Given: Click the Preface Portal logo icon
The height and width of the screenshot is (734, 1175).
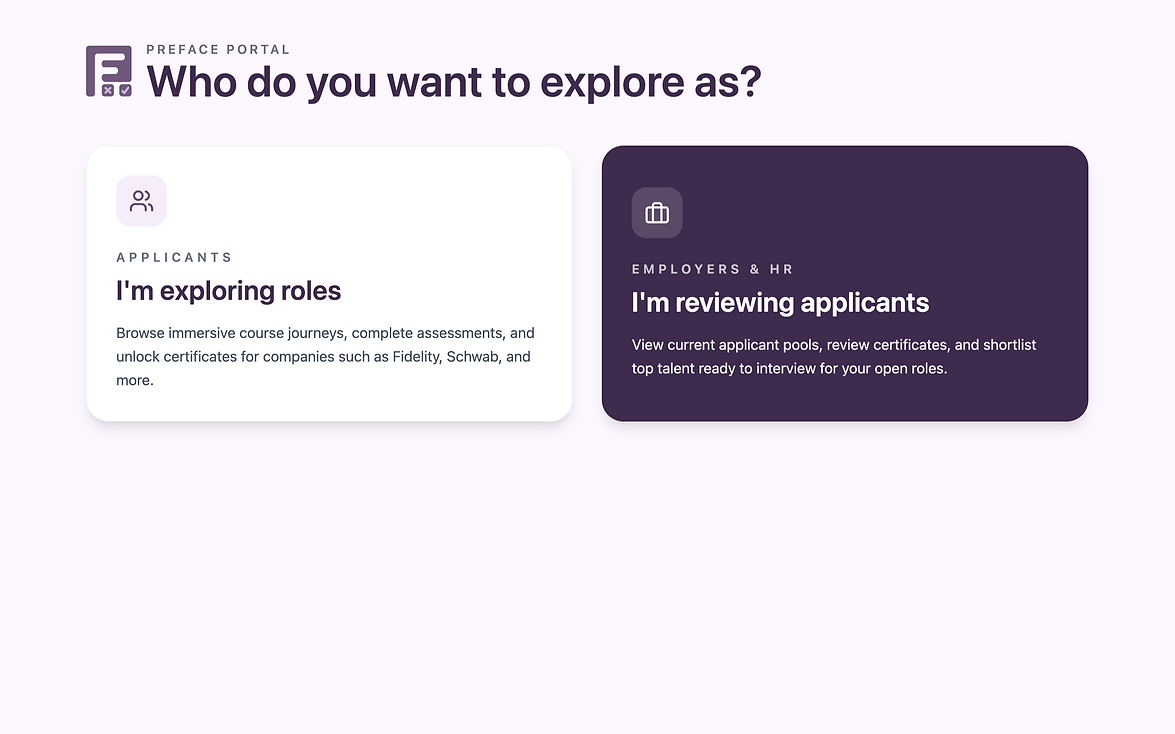Looking at the screenshot, I should click(109, 71).
